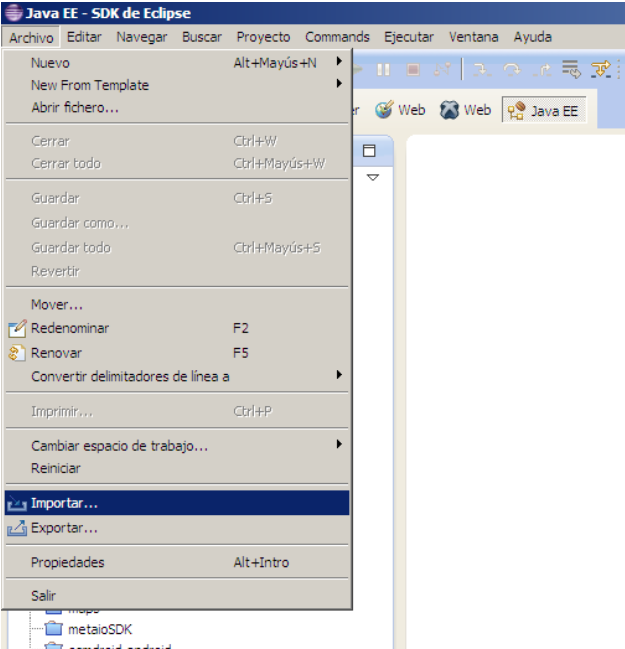The width and height of the screenshot is (625, 649).
Task: Open the Navegar menu
Action: point(142,37)
